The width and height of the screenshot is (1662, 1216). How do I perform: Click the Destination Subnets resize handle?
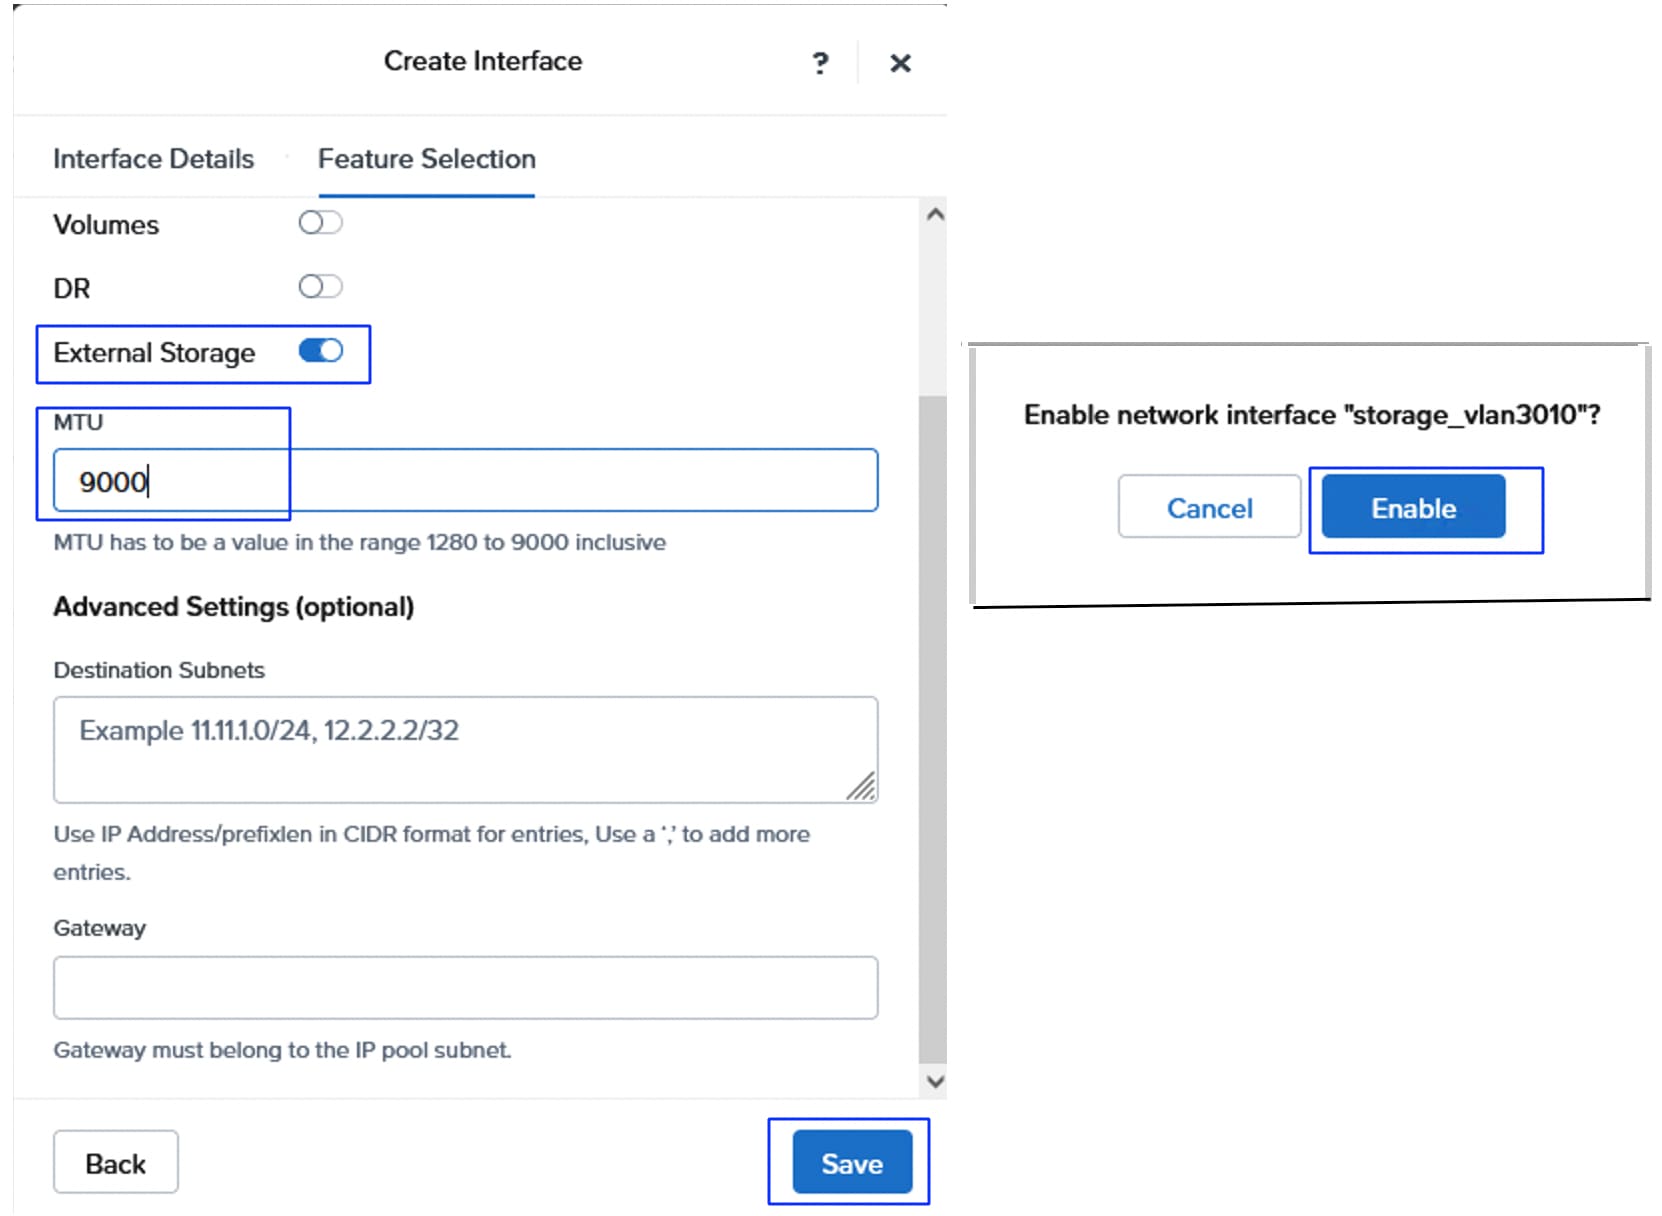[x=862, y=787]
